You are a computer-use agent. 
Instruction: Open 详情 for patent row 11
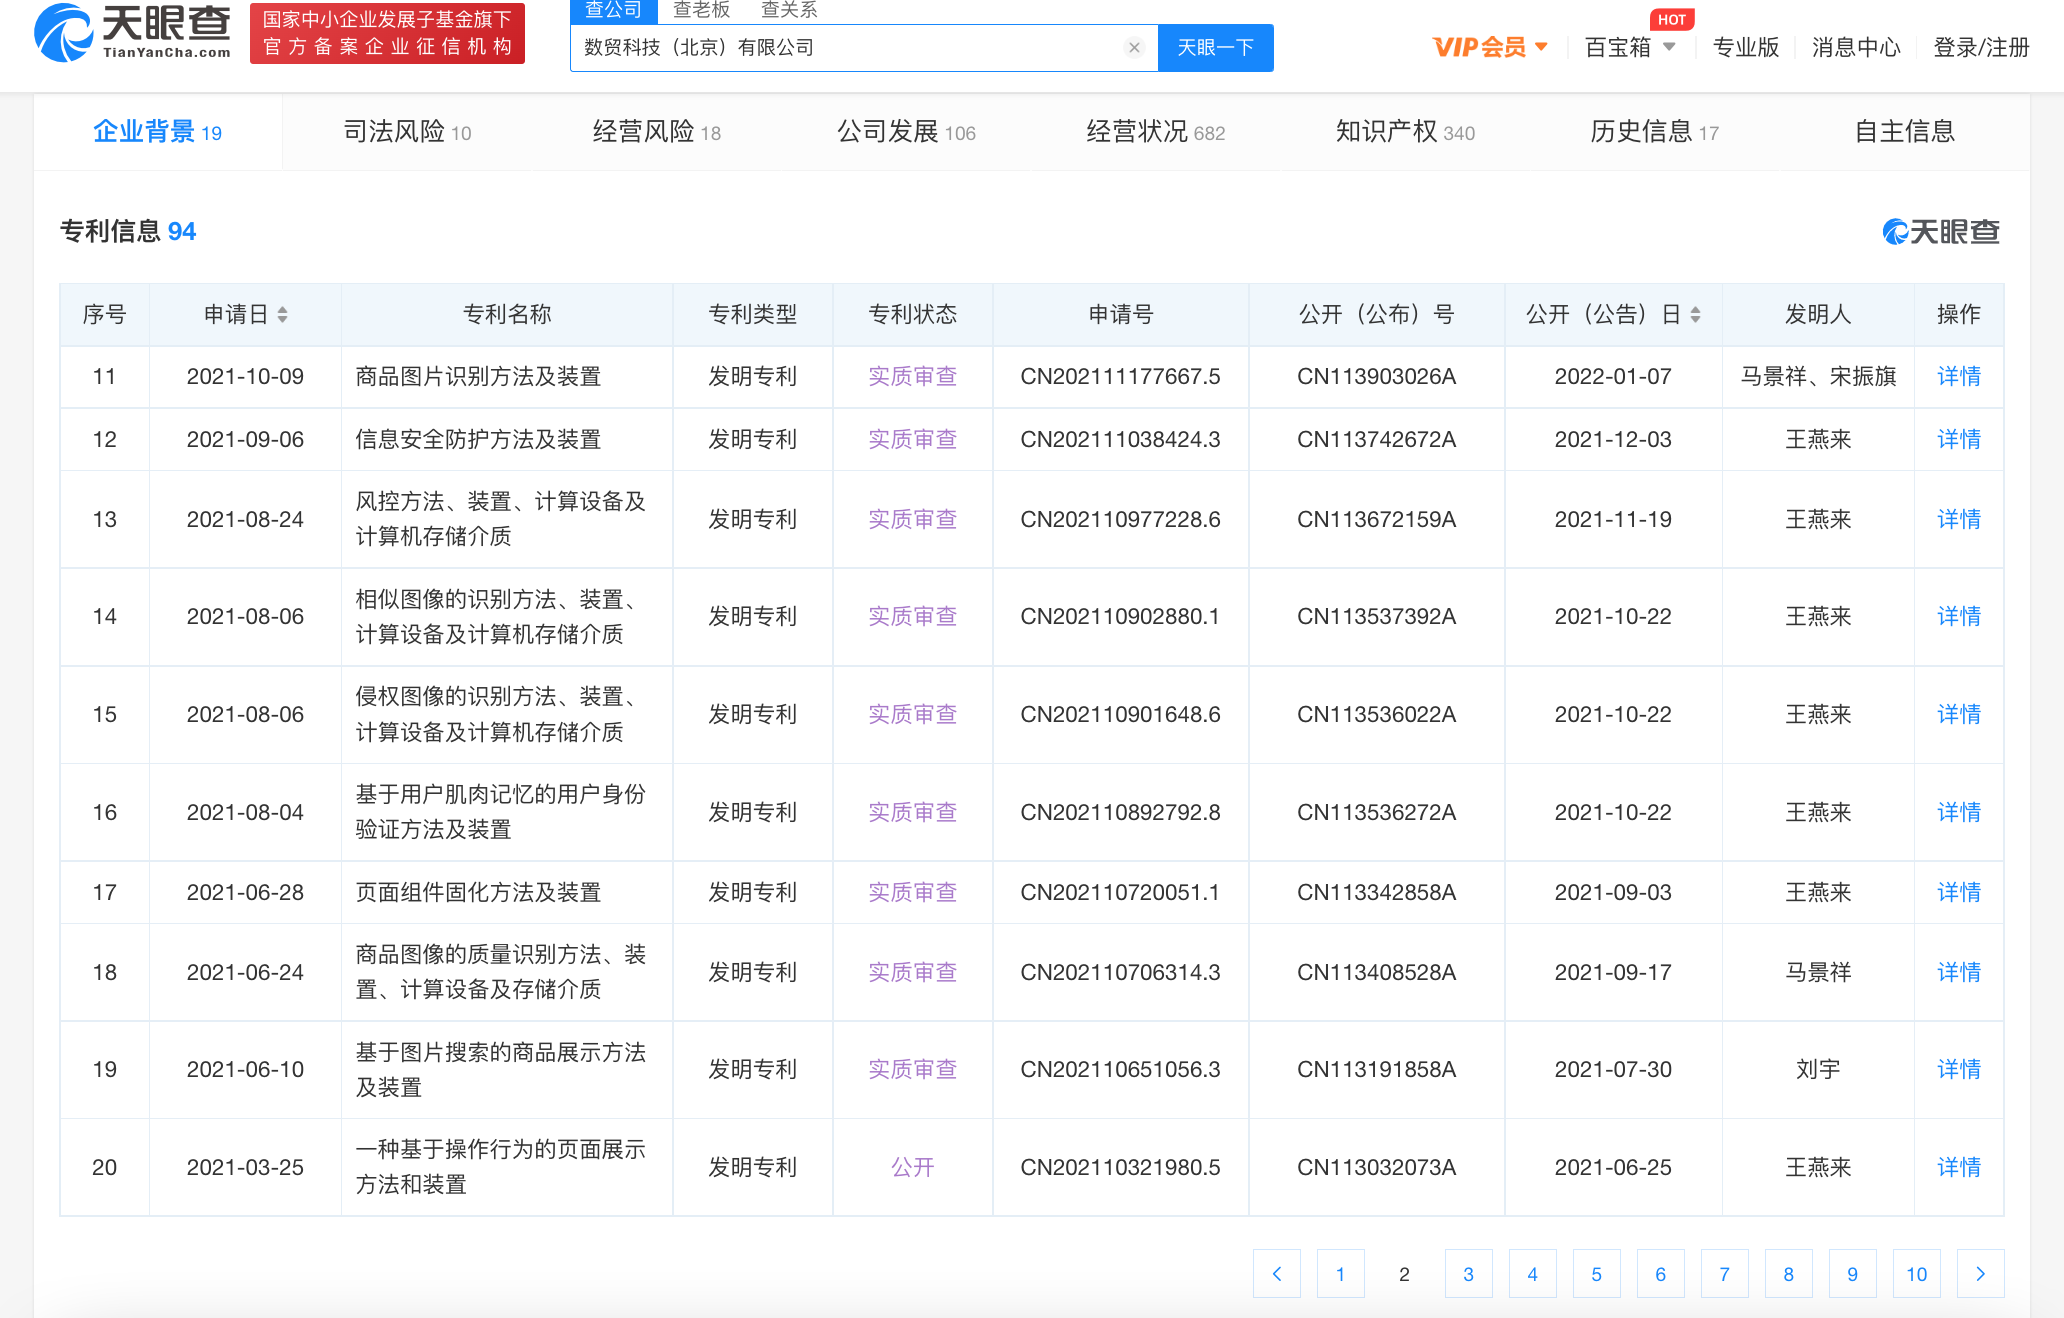[x=1958, y=377]
